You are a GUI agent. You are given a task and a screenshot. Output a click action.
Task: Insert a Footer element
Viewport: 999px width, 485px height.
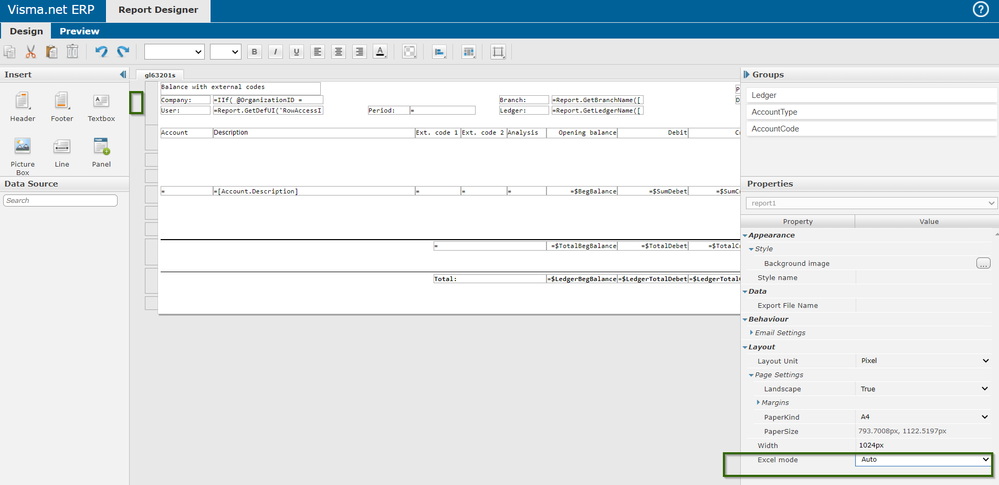tap(62, 106)
